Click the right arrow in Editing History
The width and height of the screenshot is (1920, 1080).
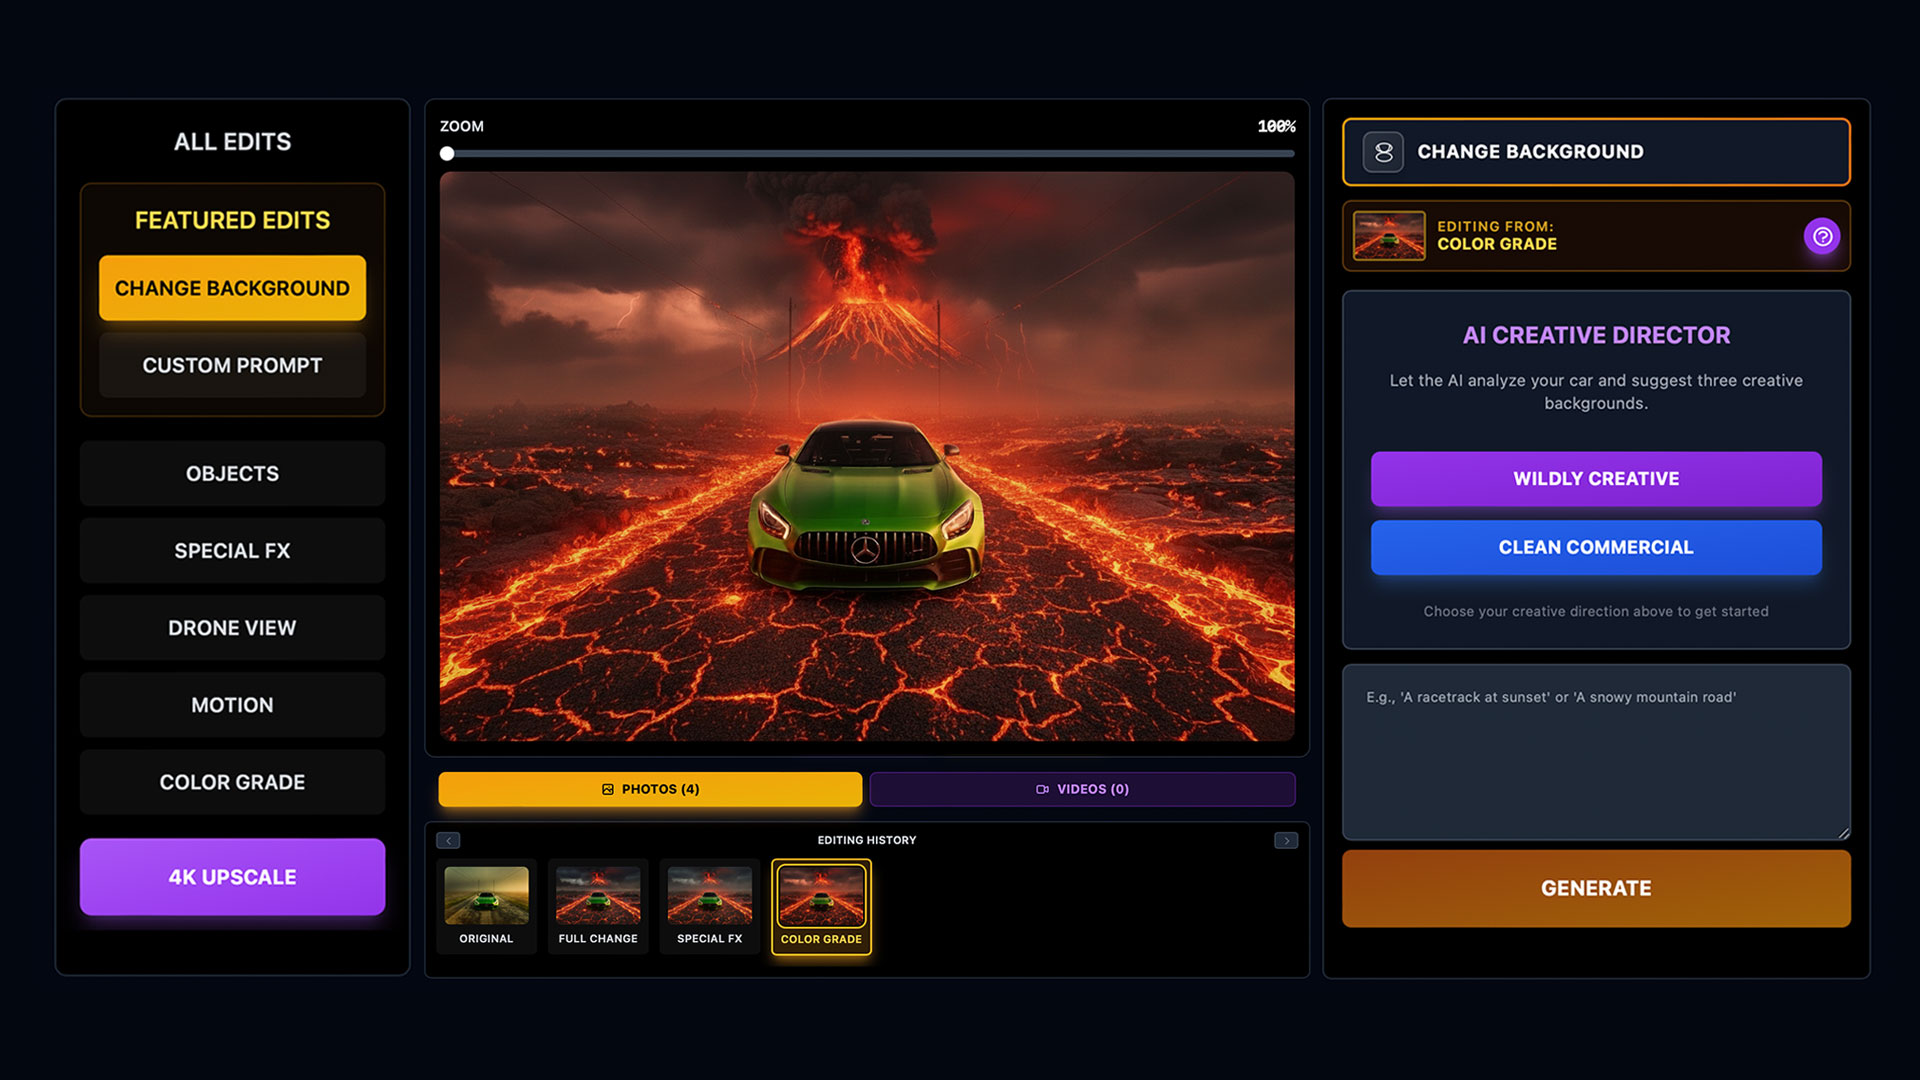(x=1287, y=840)
